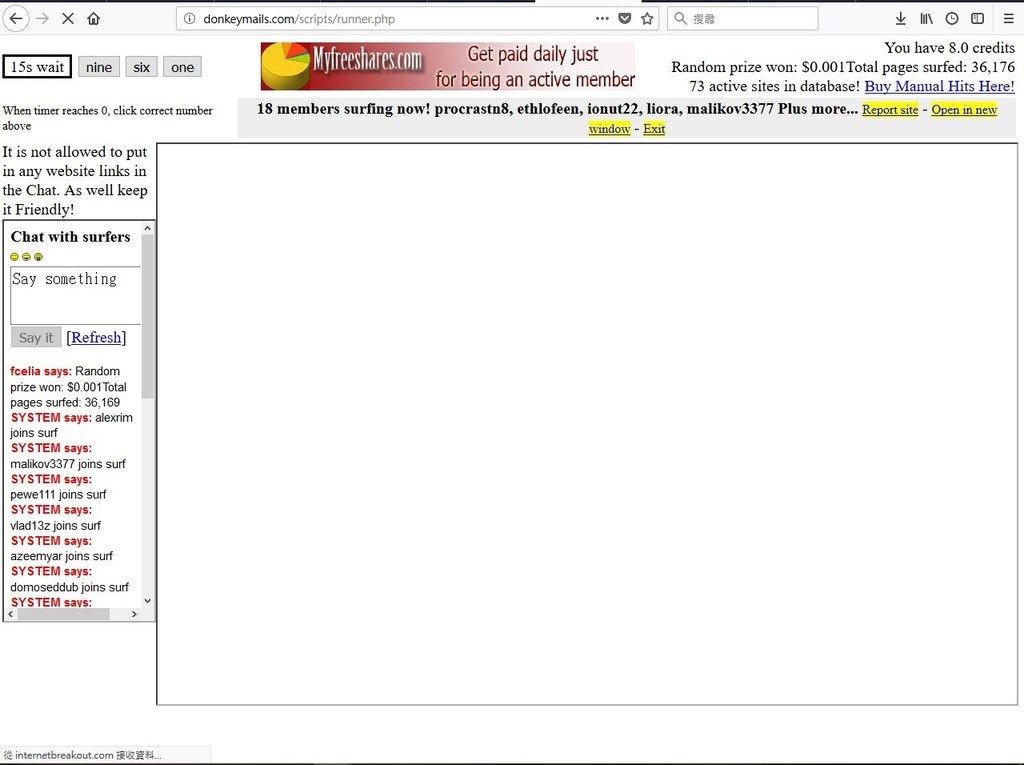Viewport: 1024px width, 765px height.
Task: Bookmark this page with the star icon
Action: [647, 18]
